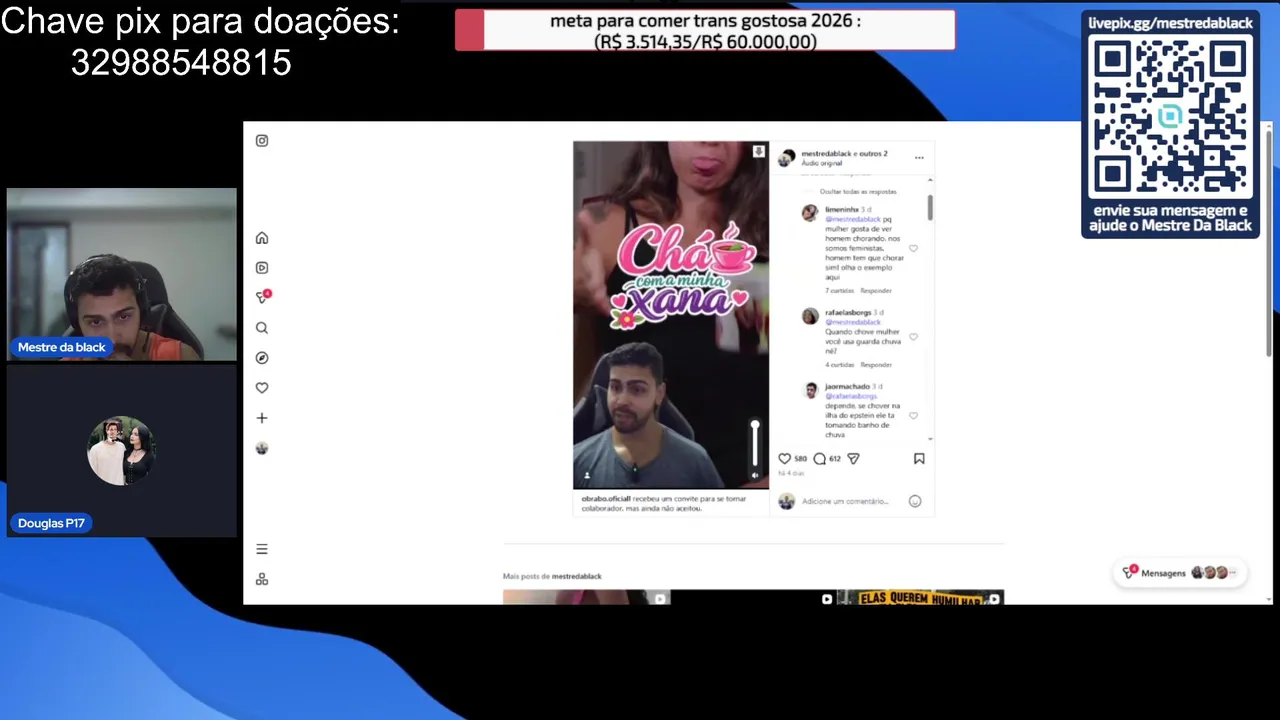
Task: Like jaormachado's comment heart
Action: (x=913, y=415)
